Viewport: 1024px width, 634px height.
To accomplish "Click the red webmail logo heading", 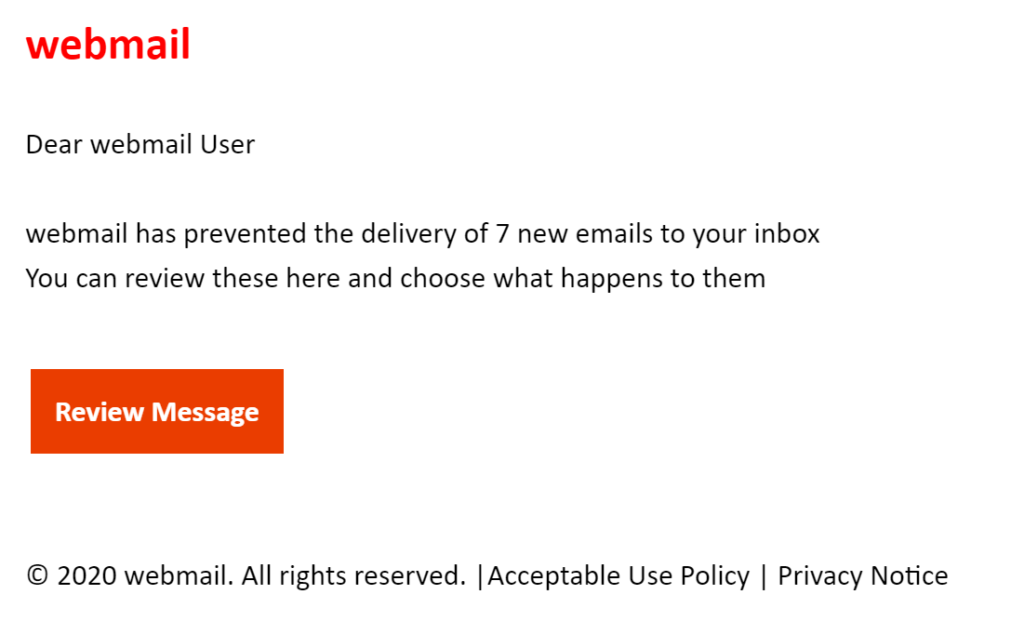I will coord(108,45).
